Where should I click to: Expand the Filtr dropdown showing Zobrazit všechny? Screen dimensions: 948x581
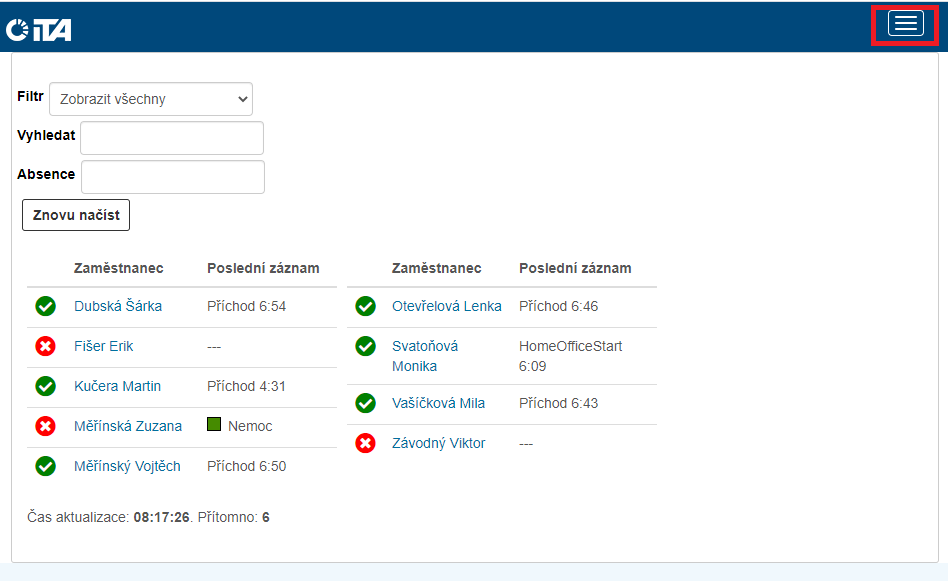tap(151, 99)
